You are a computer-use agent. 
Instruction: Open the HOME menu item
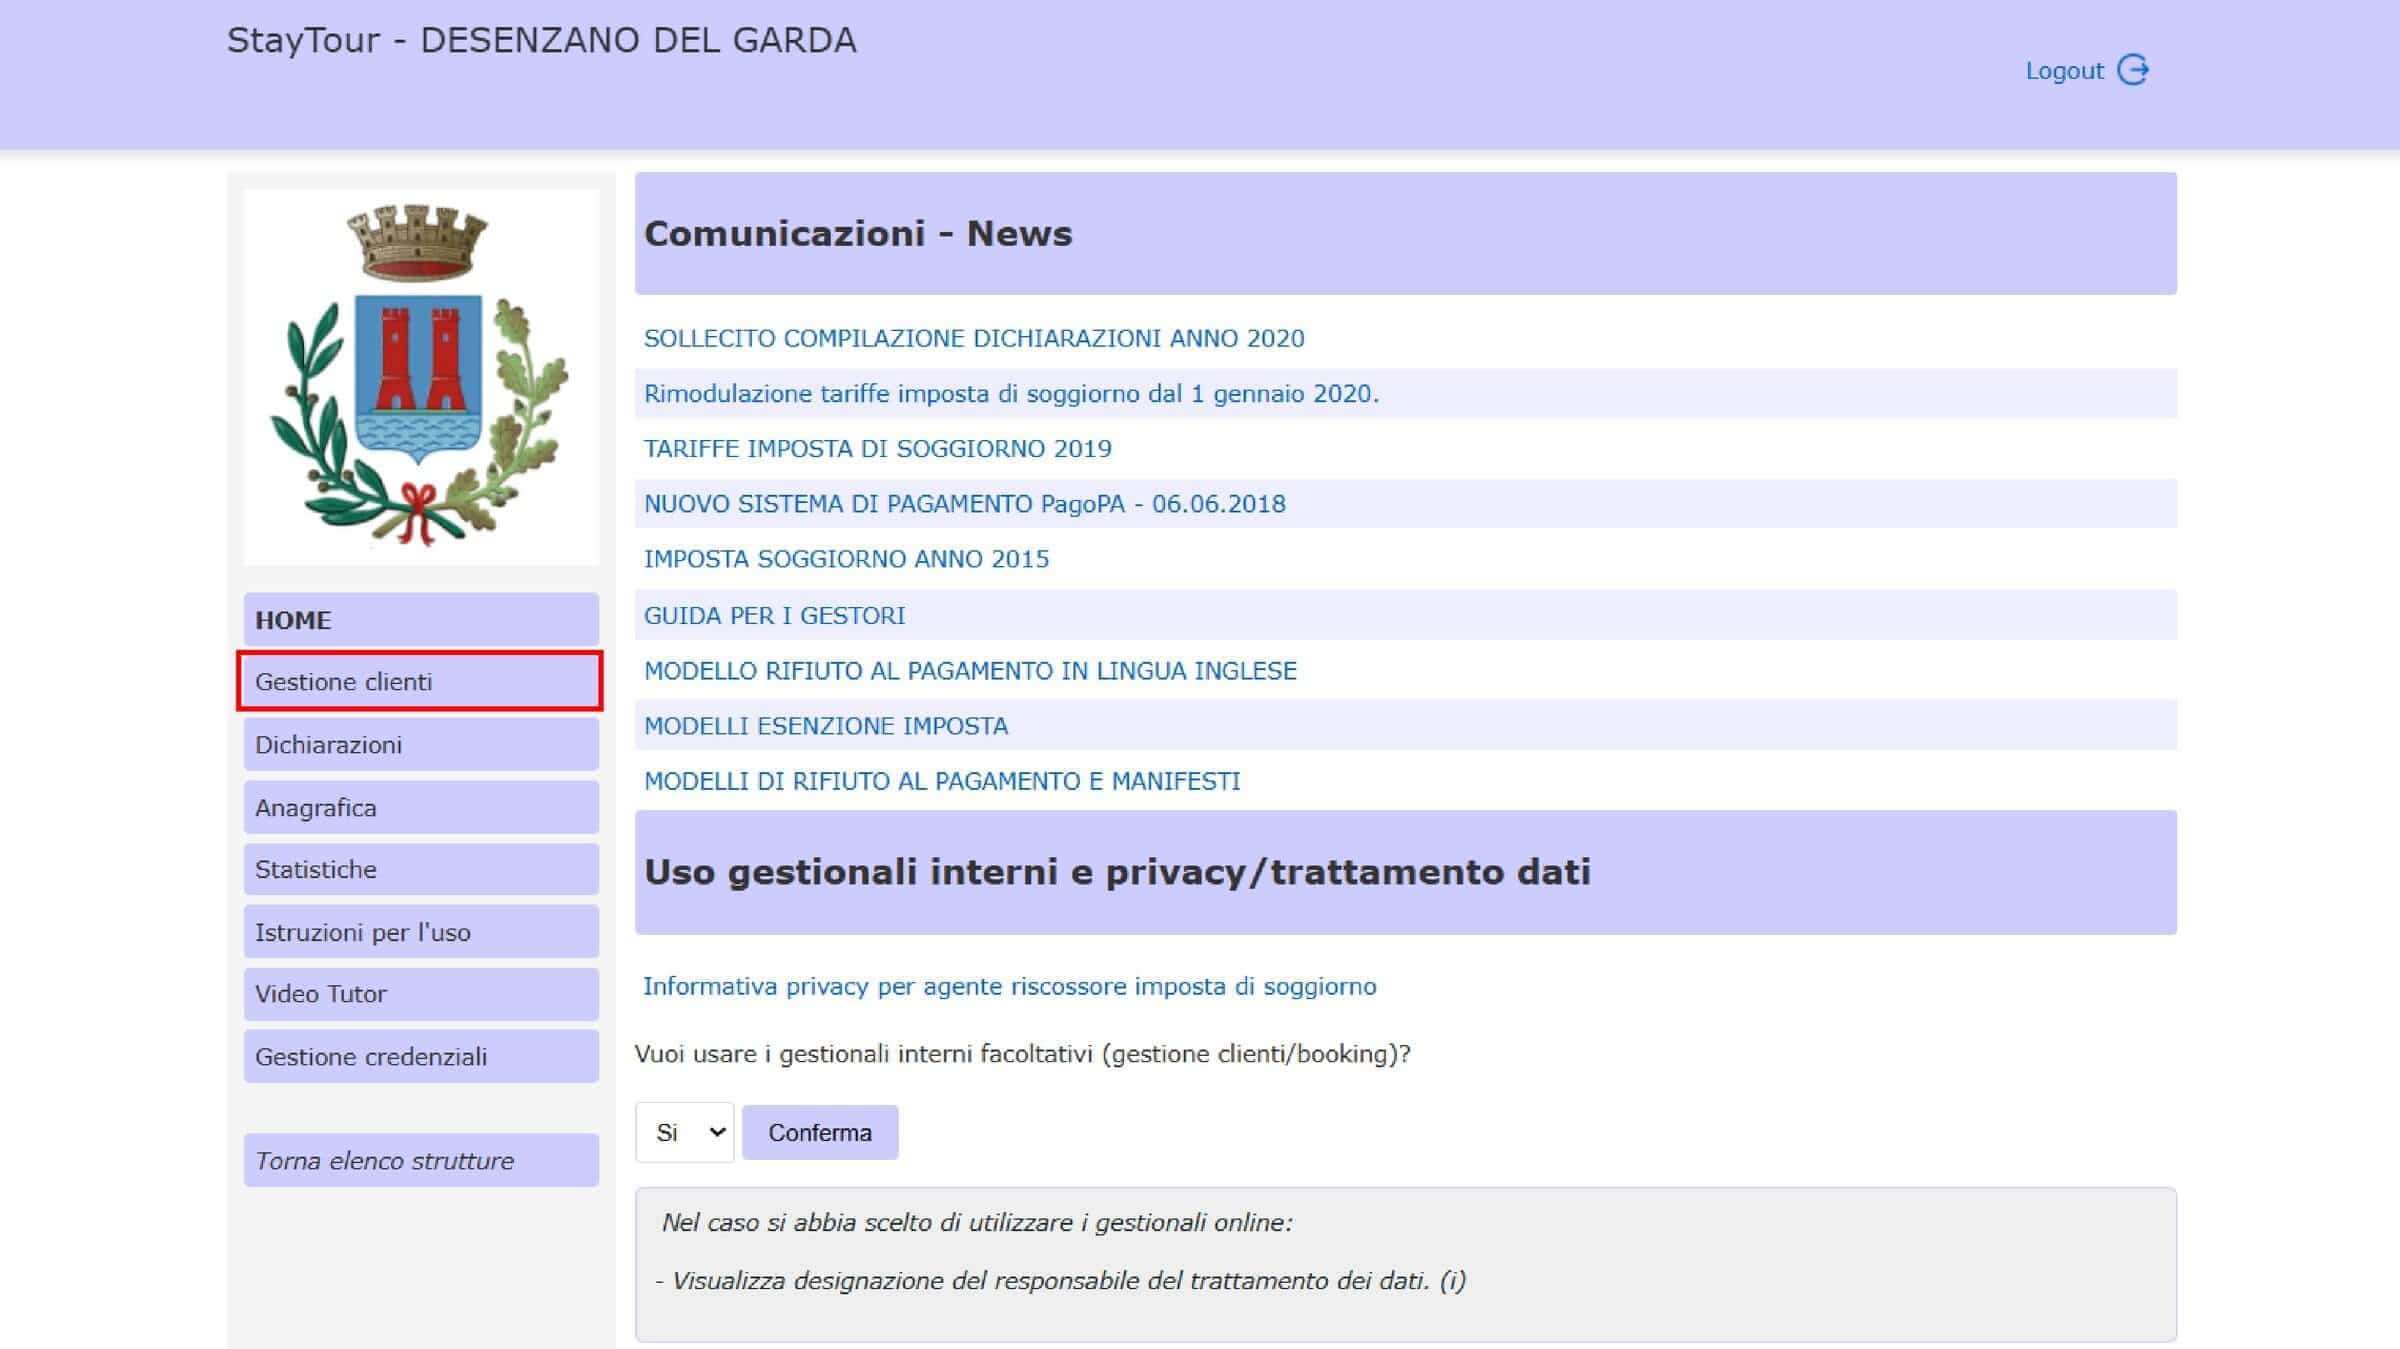pos(421,619)
